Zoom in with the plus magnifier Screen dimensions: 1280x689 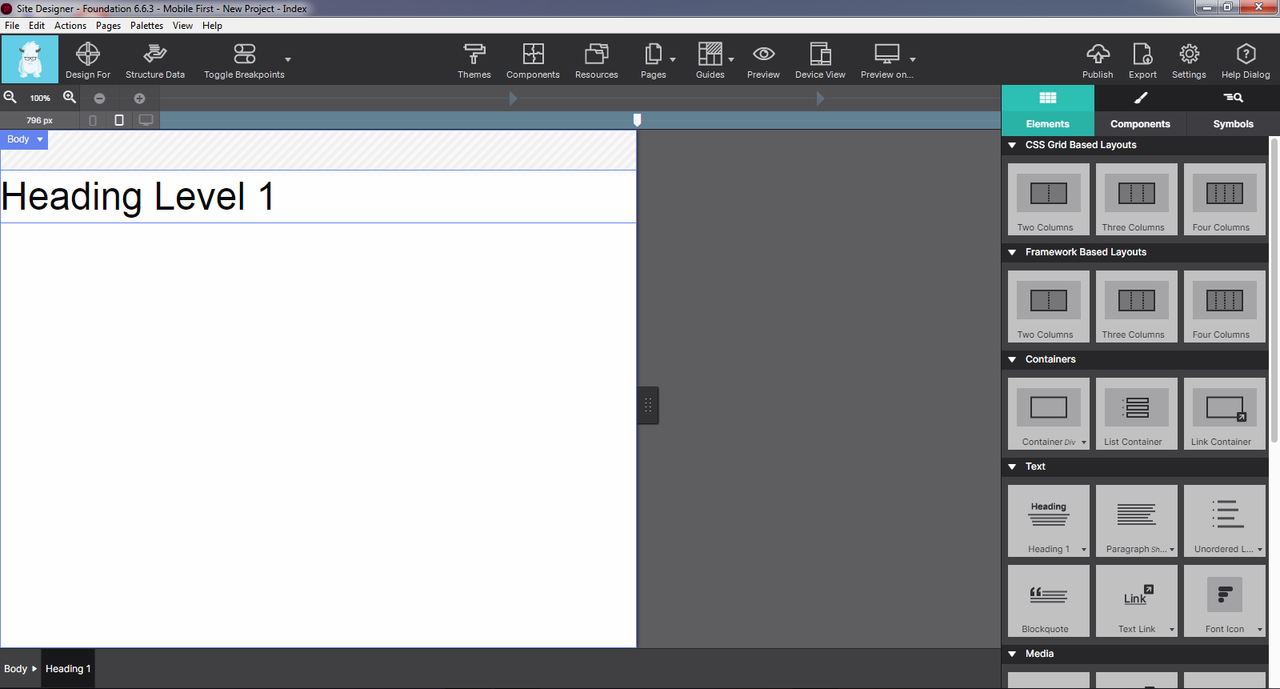(x=70, y=98)
